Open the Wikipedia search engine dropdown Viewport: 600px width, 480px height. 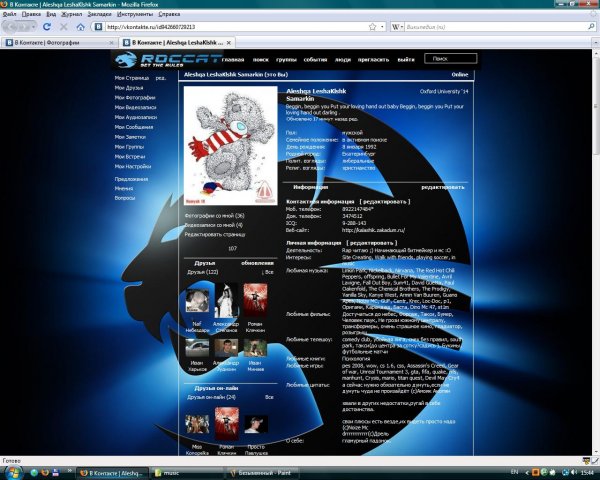[x=398, y=27]
